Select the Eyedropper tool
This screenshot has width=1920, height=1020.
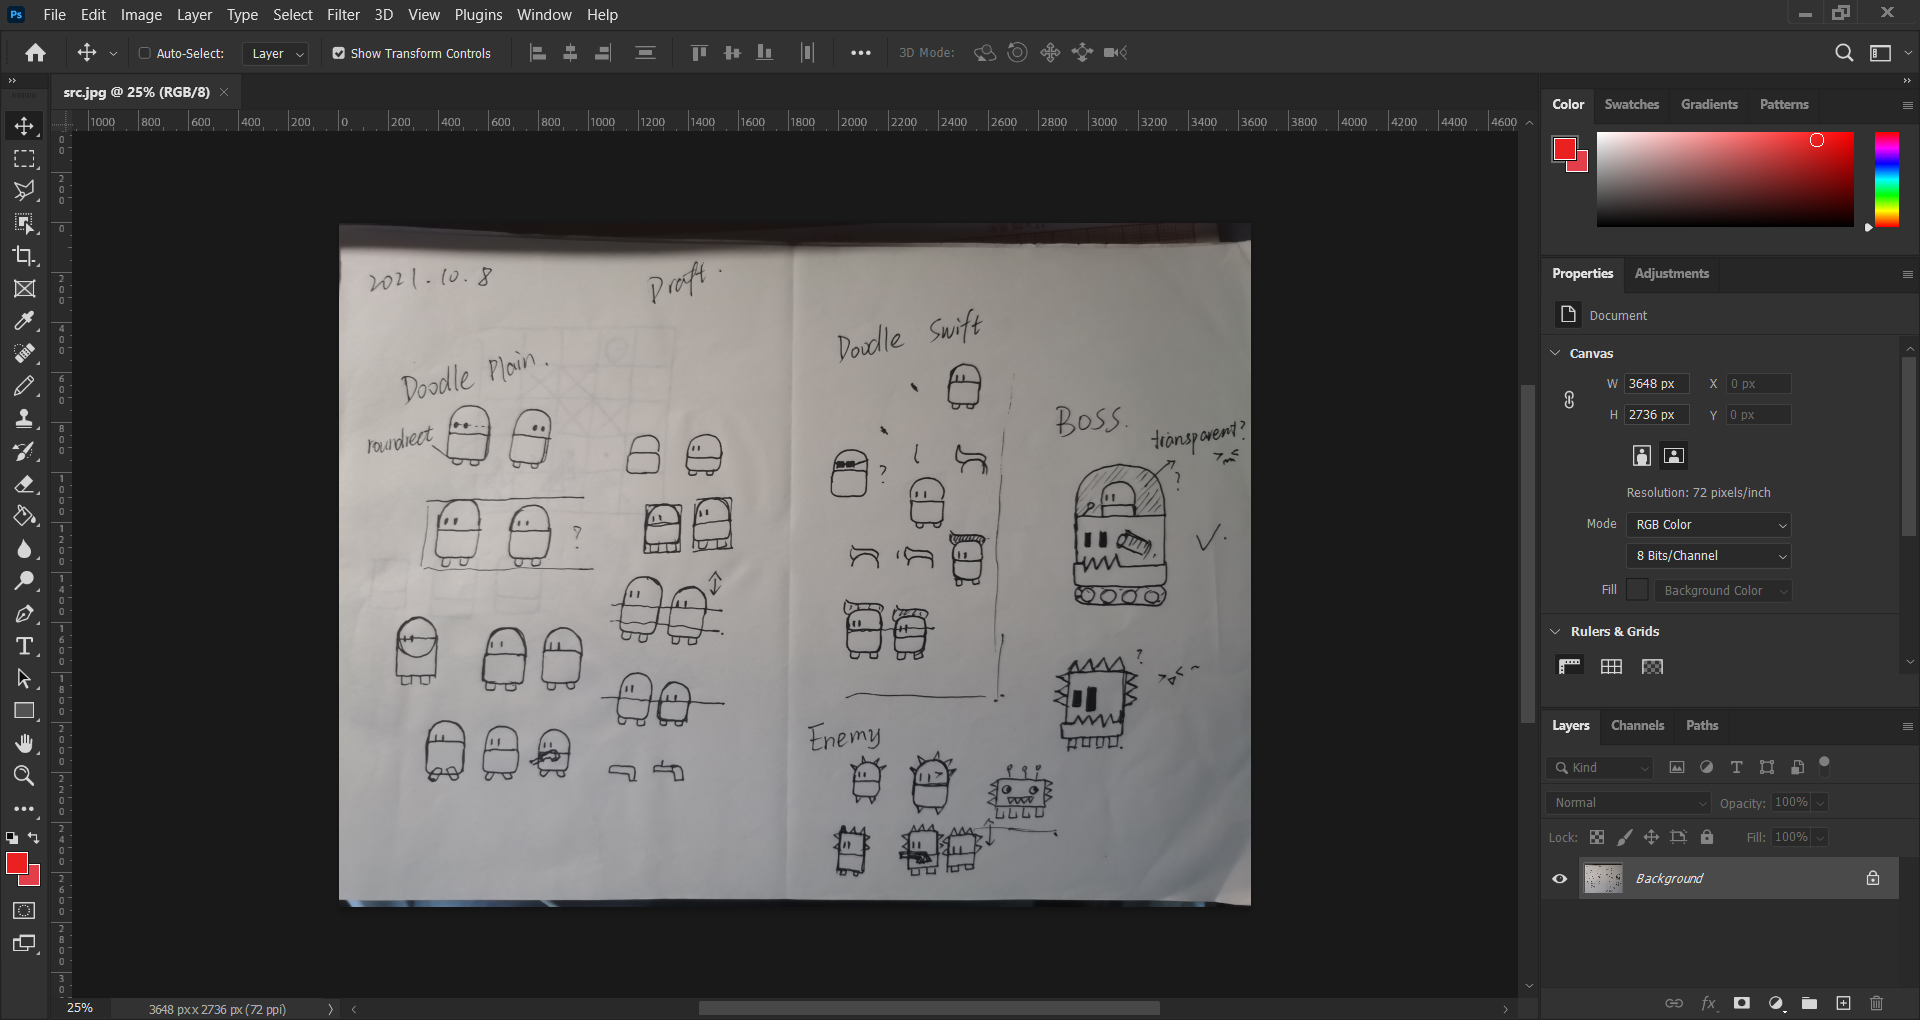24,321
